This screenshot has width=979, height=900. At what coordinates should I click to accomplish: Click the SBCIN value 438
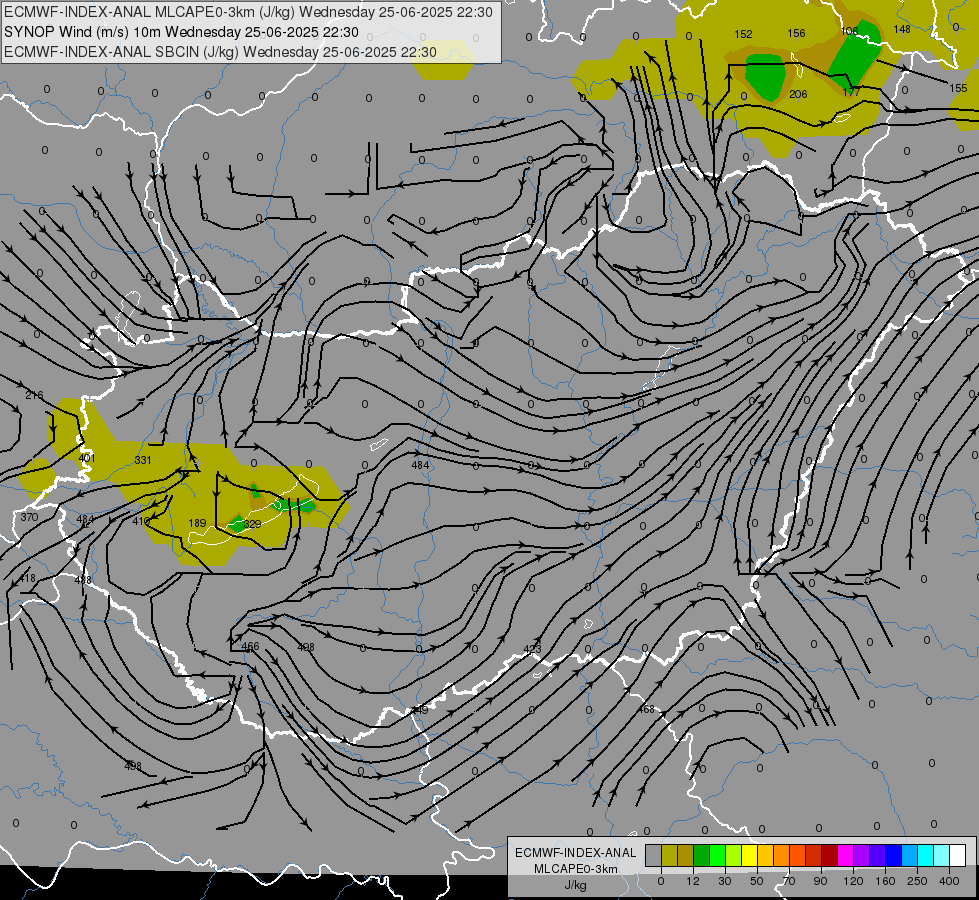[x=82, y=580]
